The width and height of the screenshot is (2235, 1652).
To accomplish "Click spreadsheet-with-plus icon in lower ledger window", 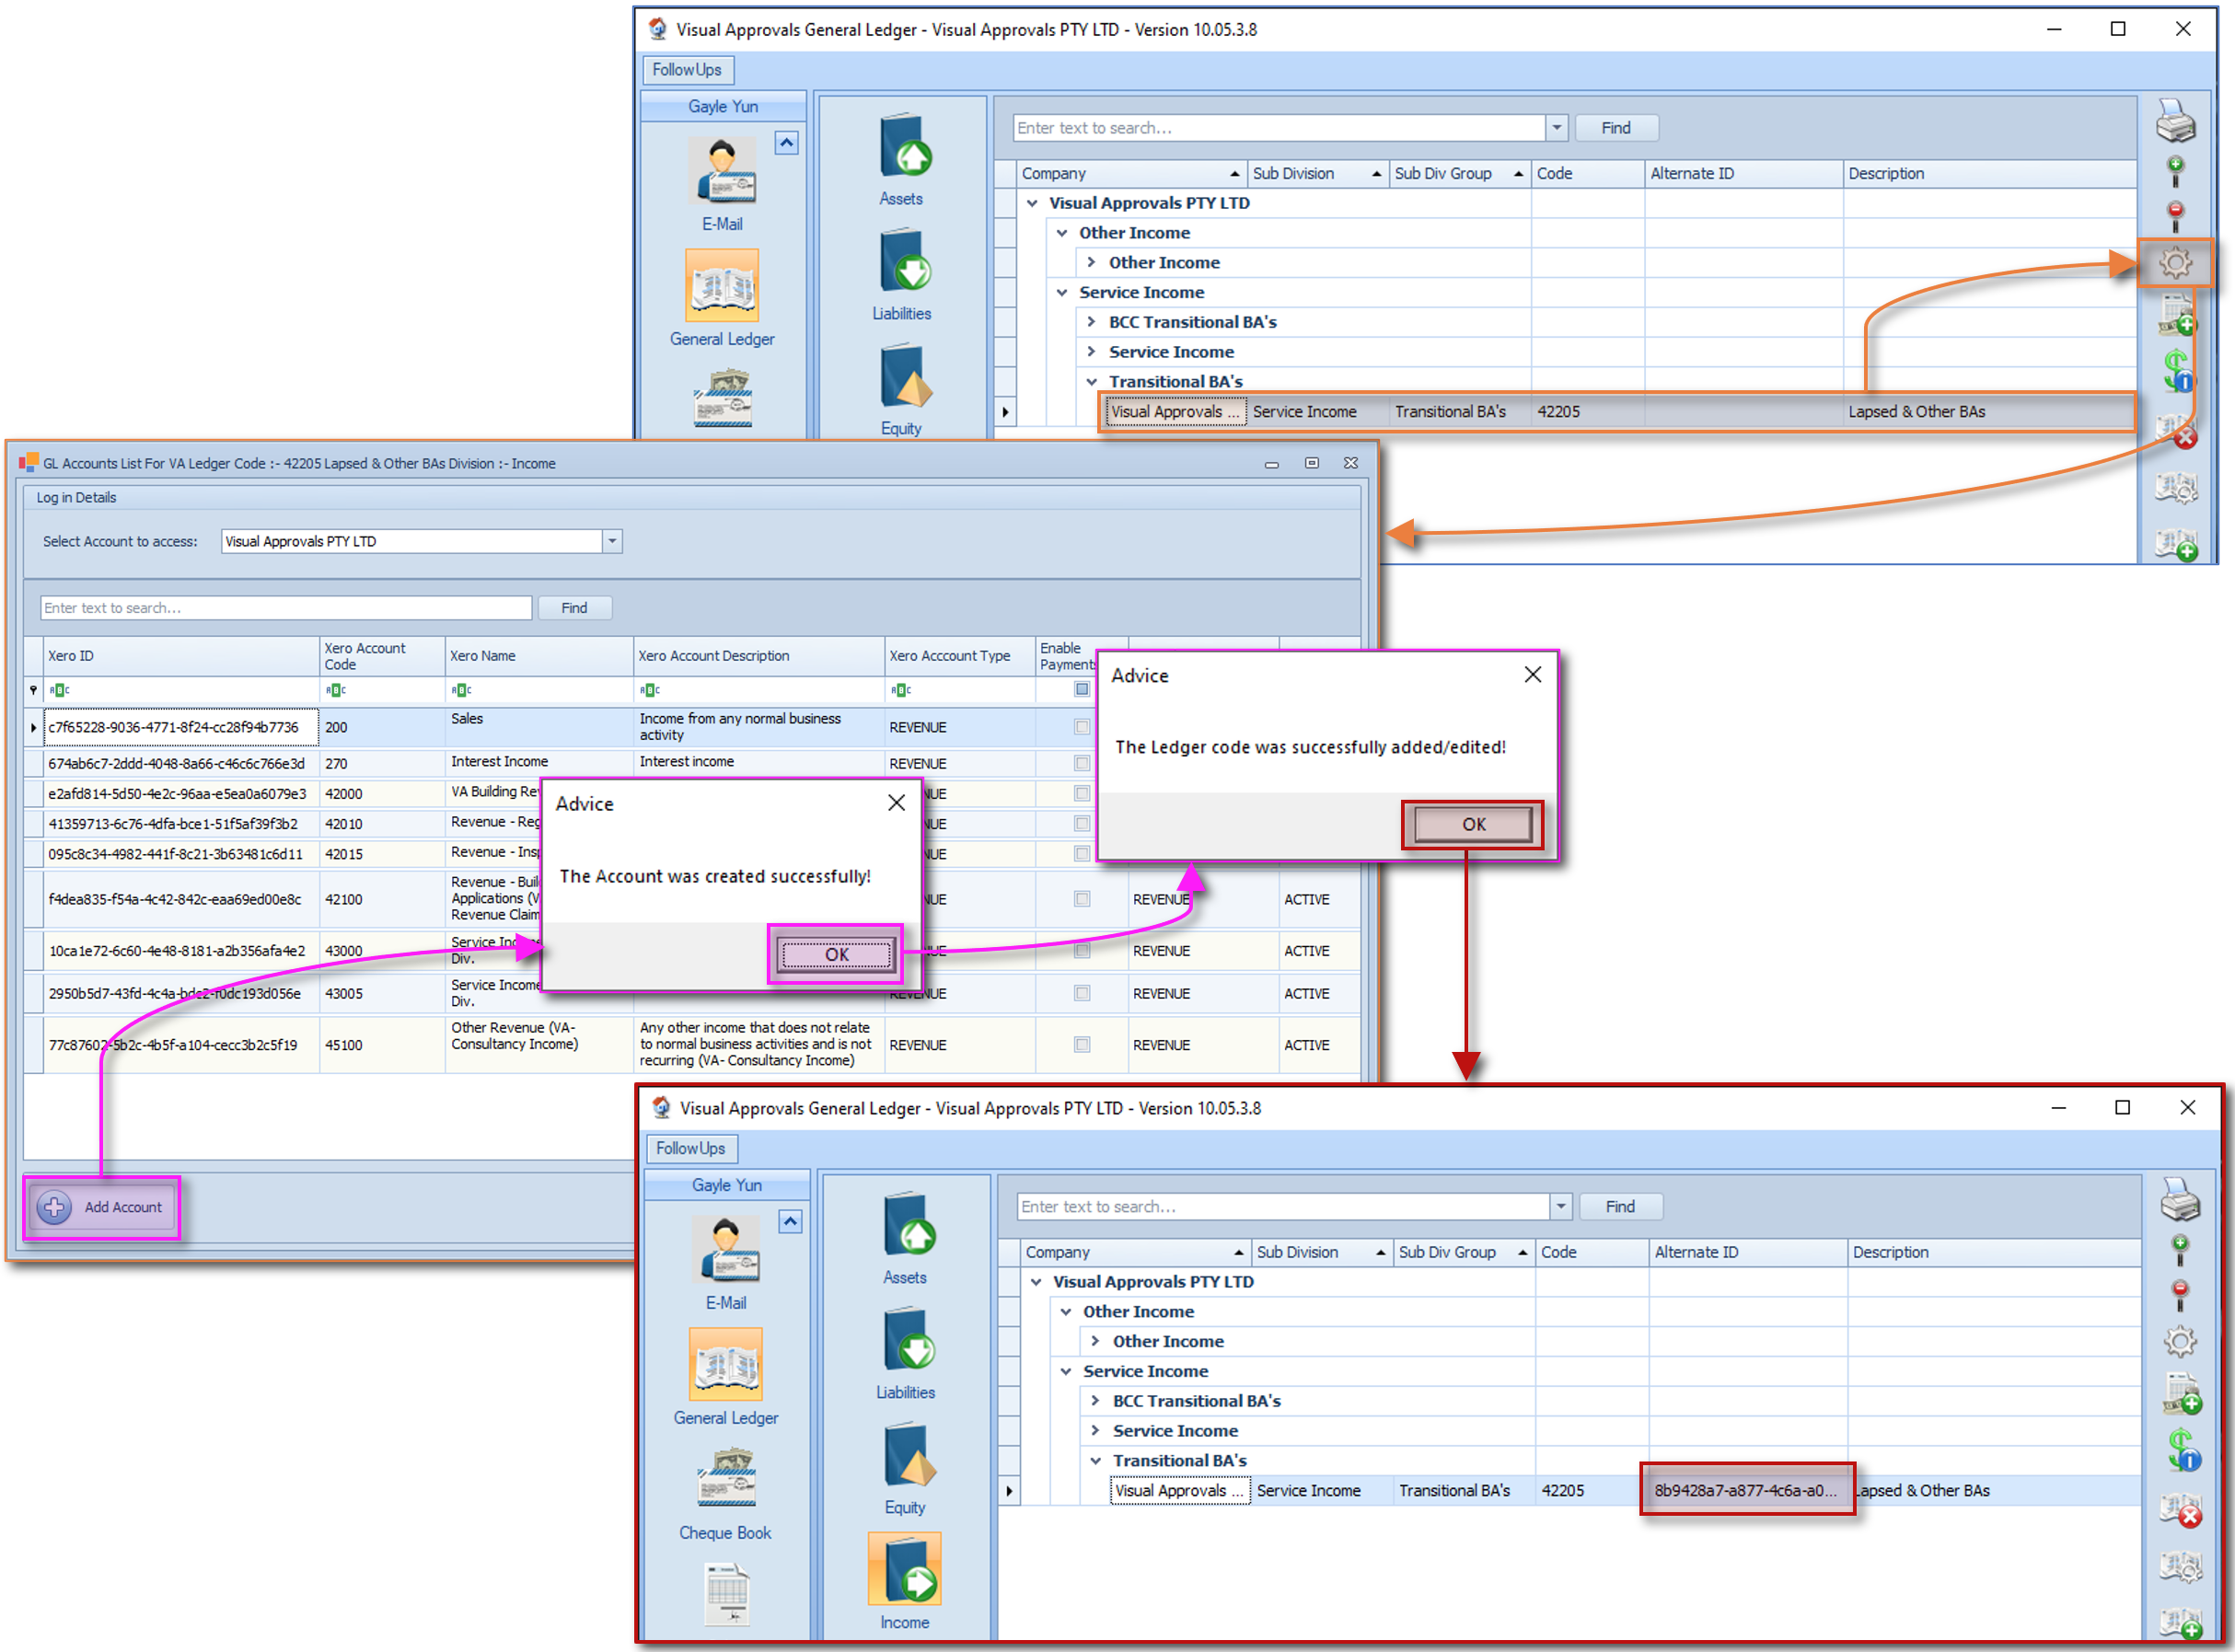I will (2182, 1394).
